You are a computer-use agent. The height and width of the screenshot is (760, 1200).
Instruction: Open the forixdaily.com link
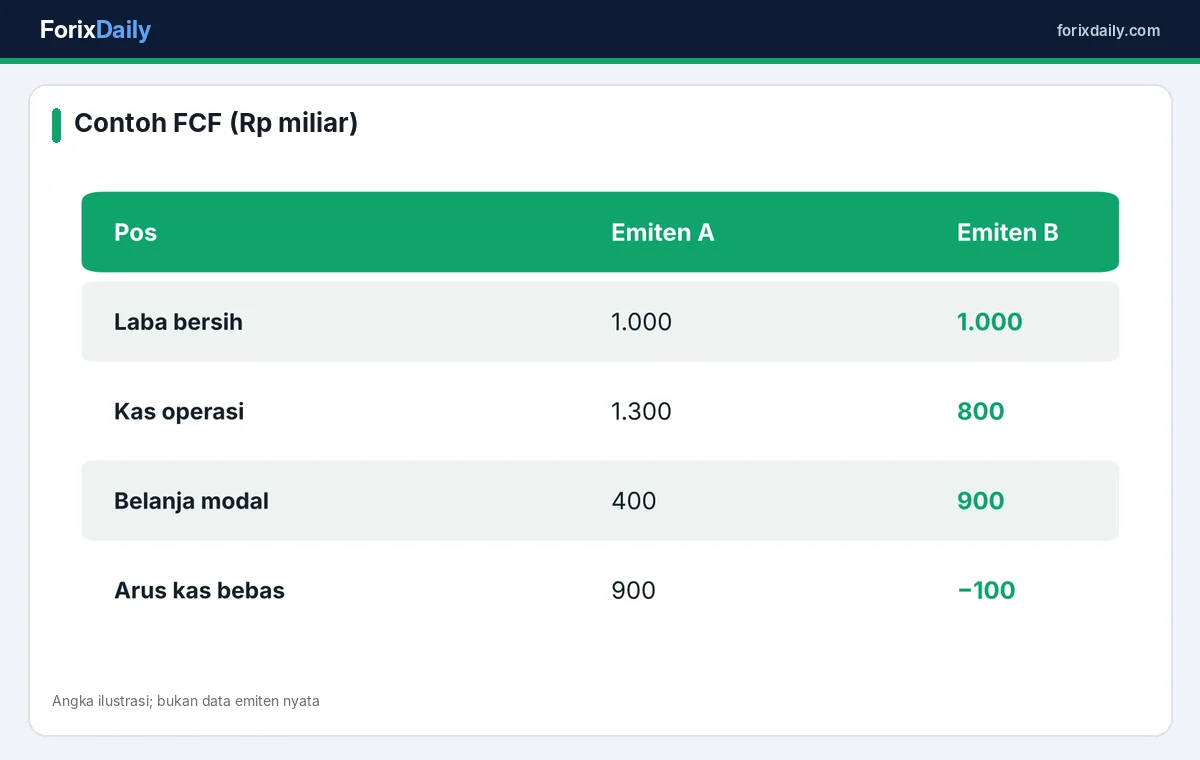tap(1108, 30)
